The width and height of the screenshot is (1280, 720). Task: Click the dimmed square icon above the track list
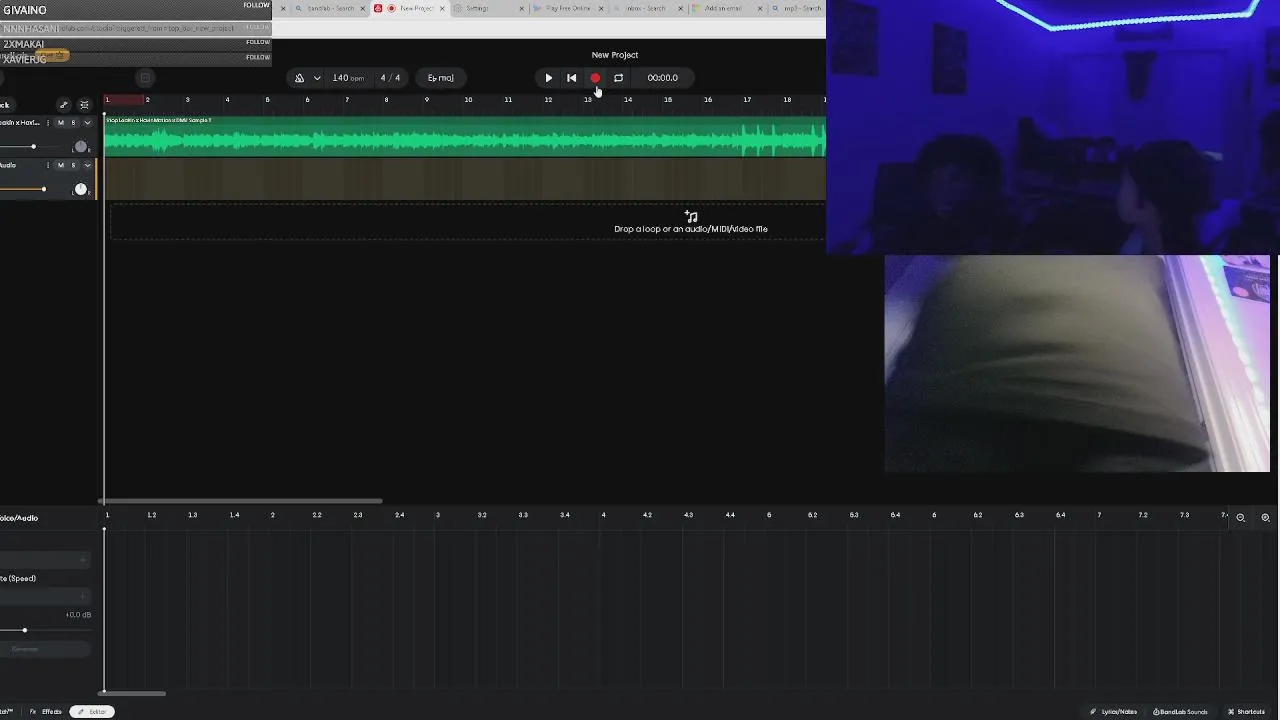pyautogui.click(x=145, y=78)
